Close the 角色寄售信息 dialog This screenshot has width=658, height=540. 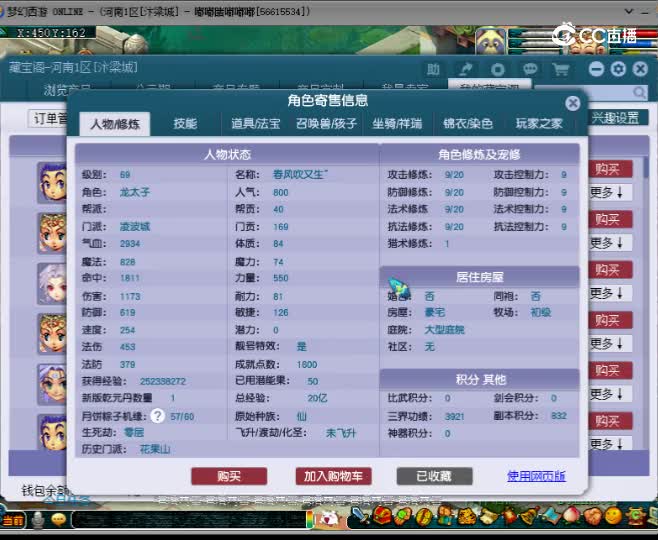tap(572, 103)
